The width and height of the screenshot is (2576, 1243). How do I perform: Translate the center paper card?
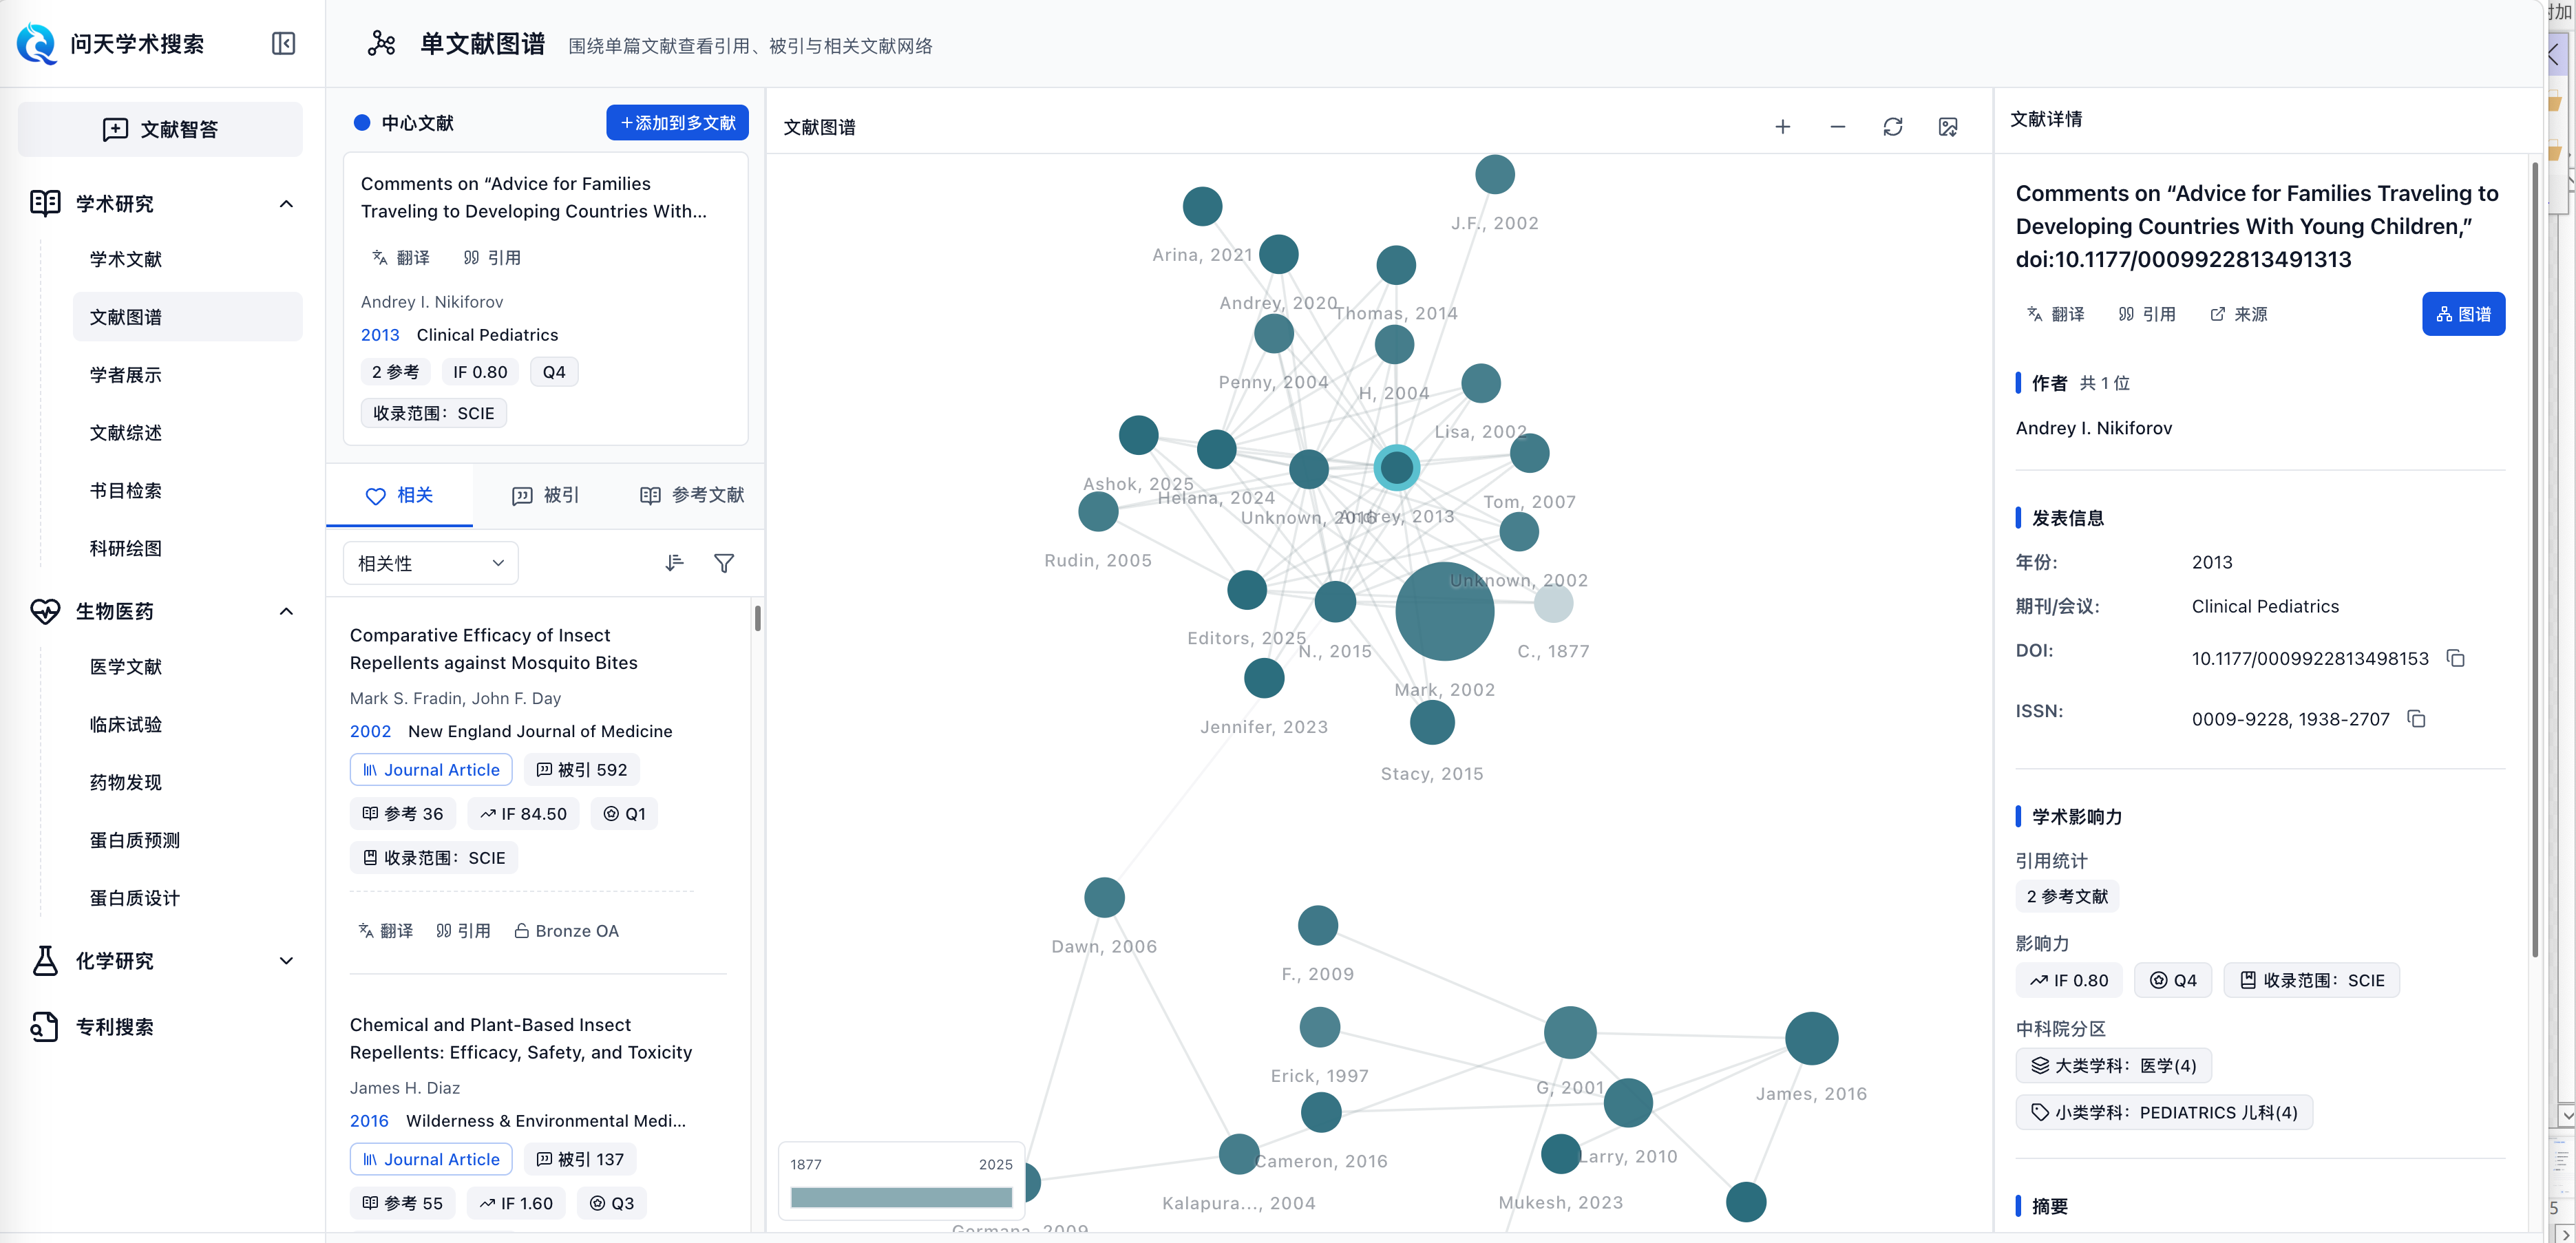point(401,258)
